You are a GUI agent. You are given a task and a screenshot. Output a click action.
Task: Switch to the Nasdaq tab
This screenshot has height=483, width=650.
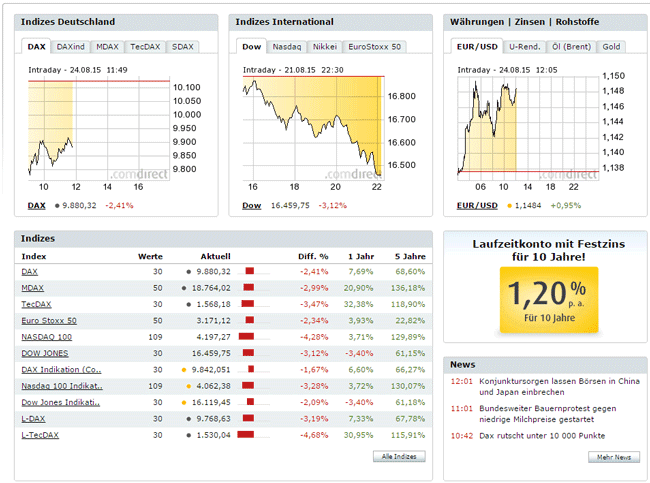[x=287, y=47]
